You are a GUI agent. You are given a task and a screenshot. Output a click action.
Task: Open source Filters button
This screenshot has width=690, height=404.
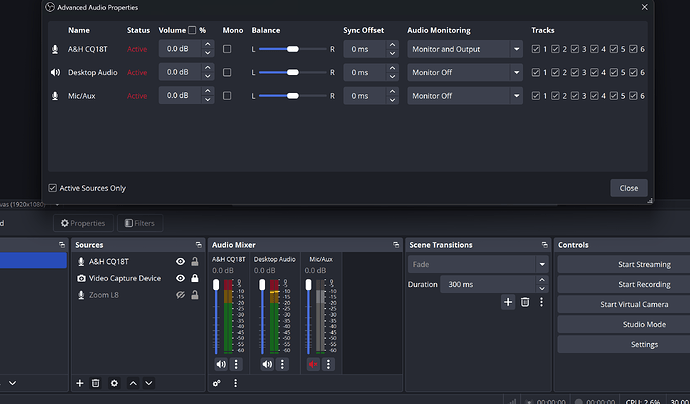point(140,223)
